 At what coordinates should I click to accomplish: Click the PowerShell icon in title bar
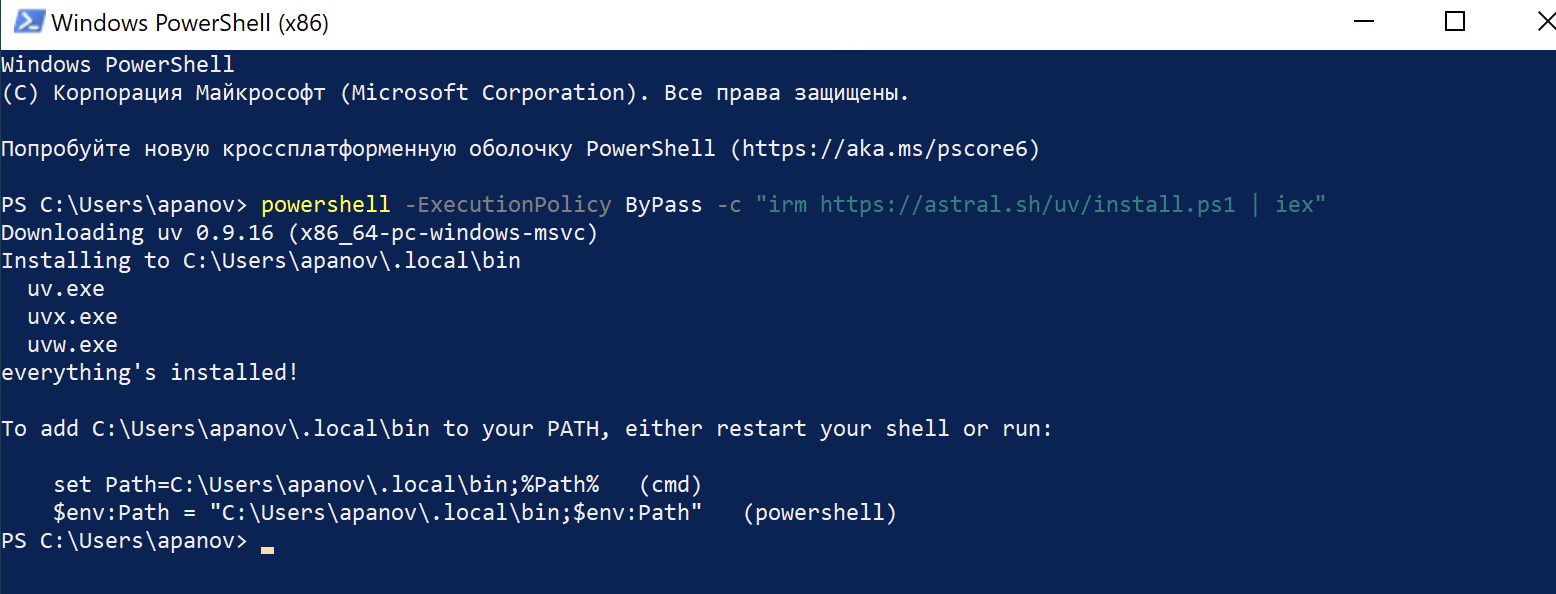click(x=26, y=22)
